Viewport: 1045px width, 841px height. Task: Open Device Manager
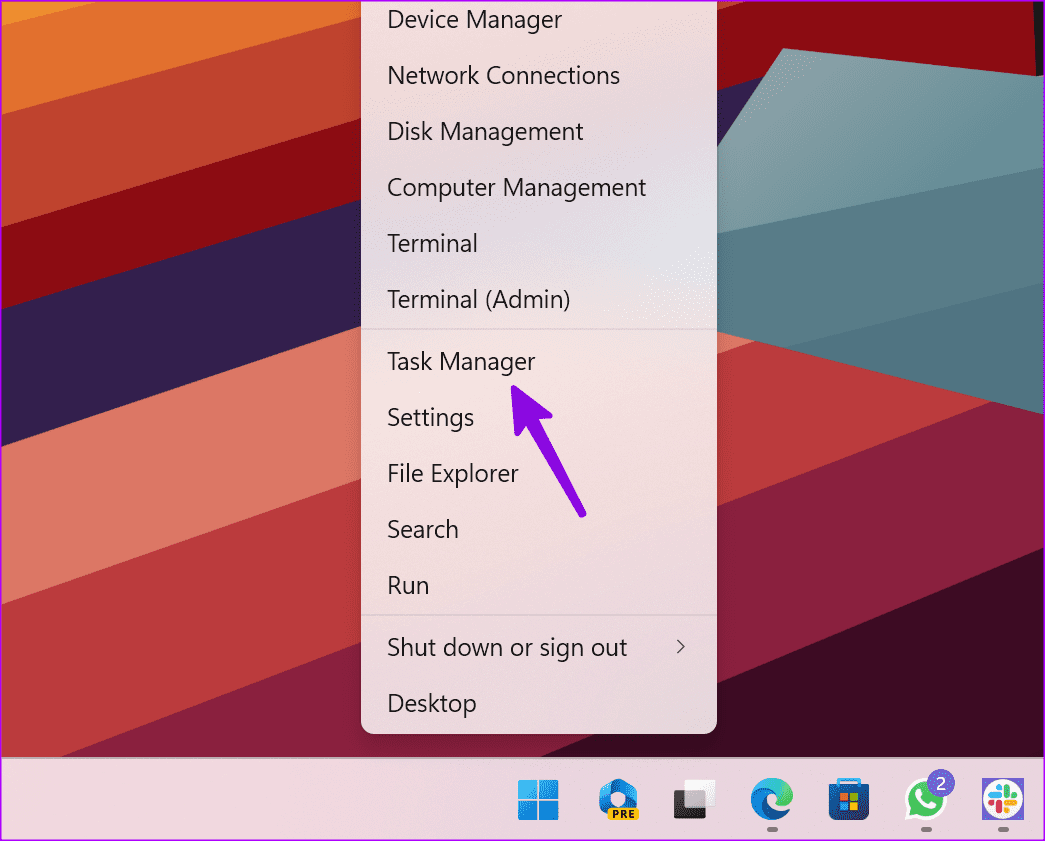click(474, 19)
